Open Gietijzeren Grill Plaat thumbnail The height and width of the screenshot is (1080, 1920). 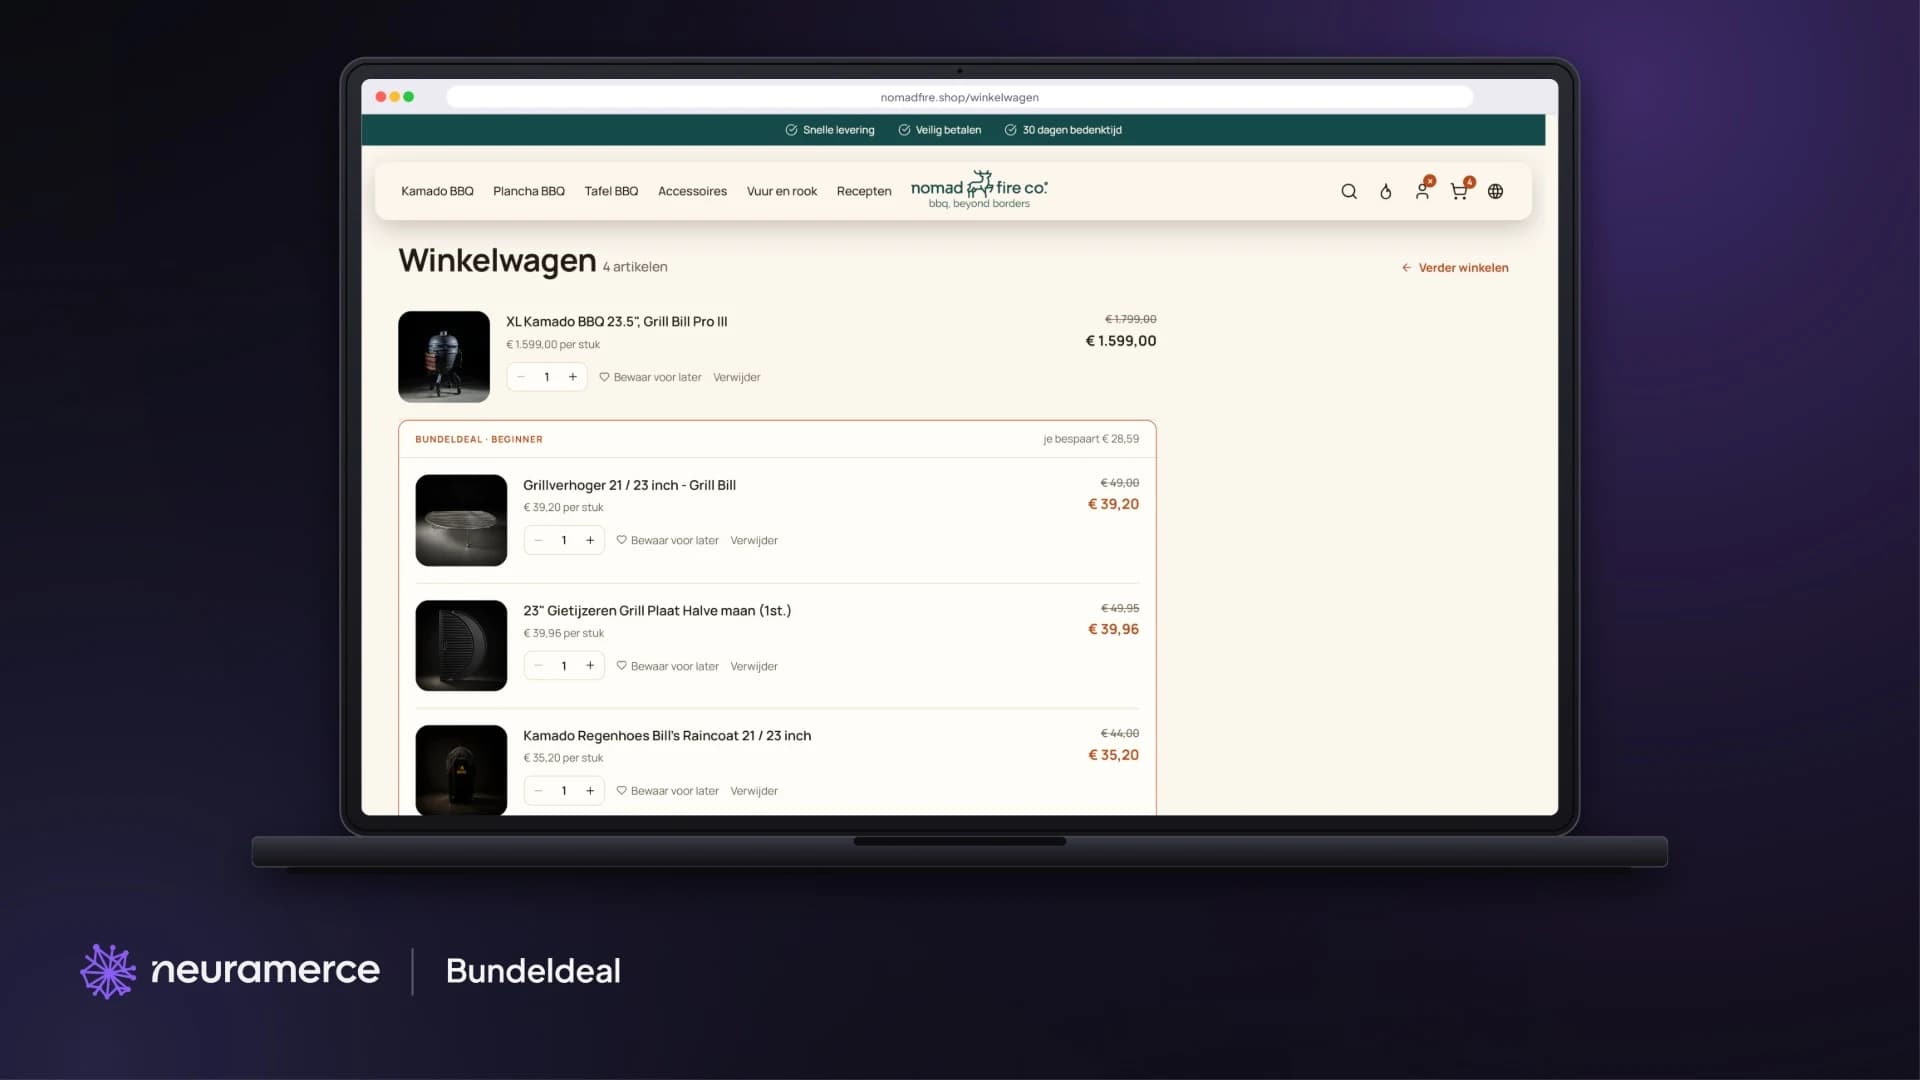[461, 645]
